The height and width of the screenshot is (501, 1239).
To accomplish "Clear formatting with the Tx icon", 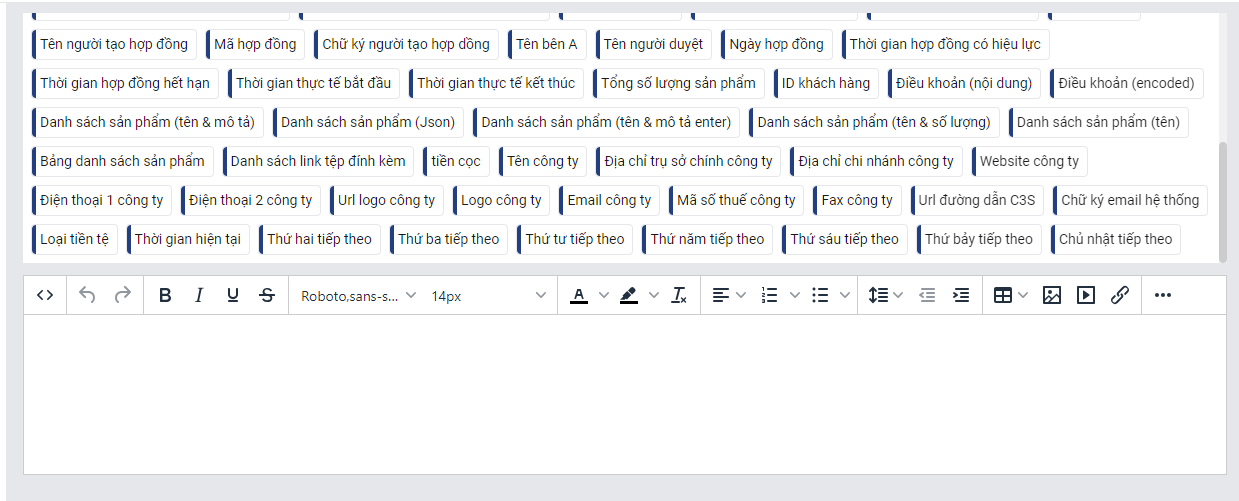I will tap(679, 295).
